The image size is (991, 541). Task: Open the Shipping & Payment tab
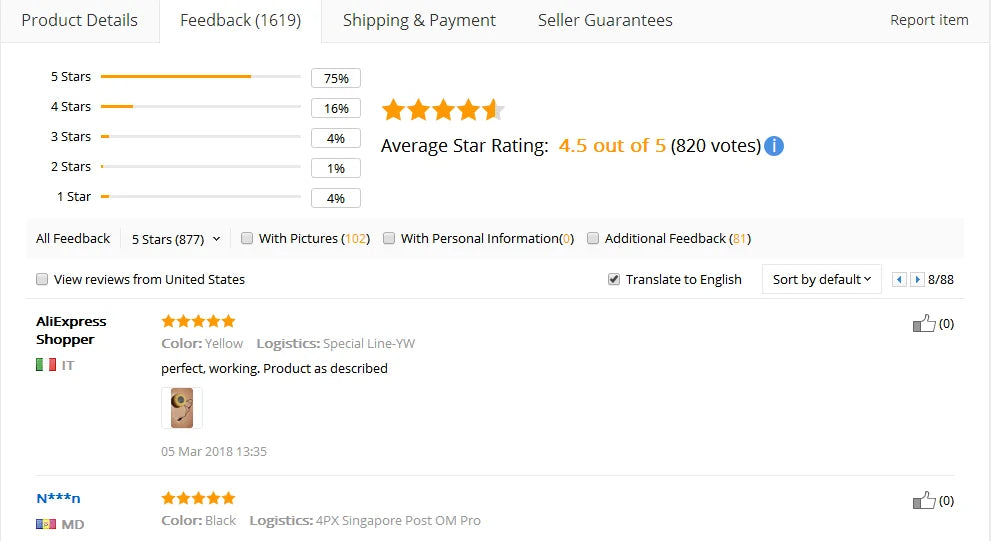(419, 21)
